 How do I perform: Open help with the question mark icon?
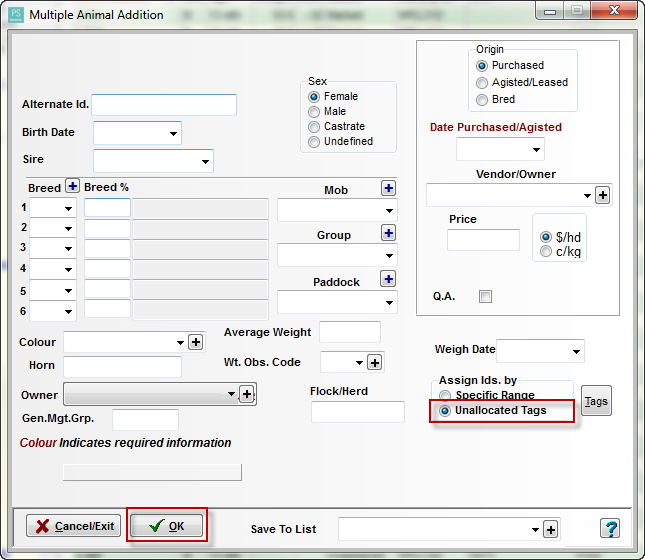(610, 528)
